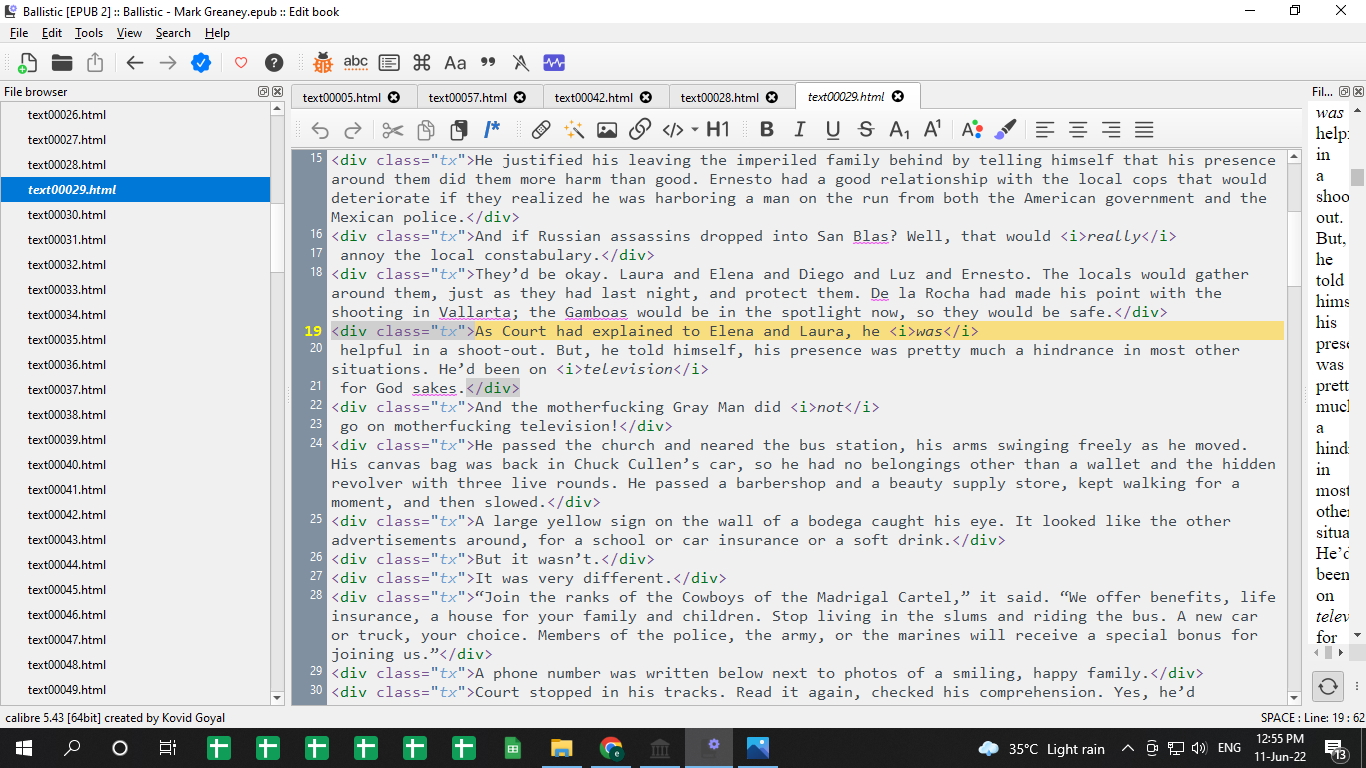Apply superscript formatting
The height and width of the screenshot is (768, 1366).
tap(932, 130)
